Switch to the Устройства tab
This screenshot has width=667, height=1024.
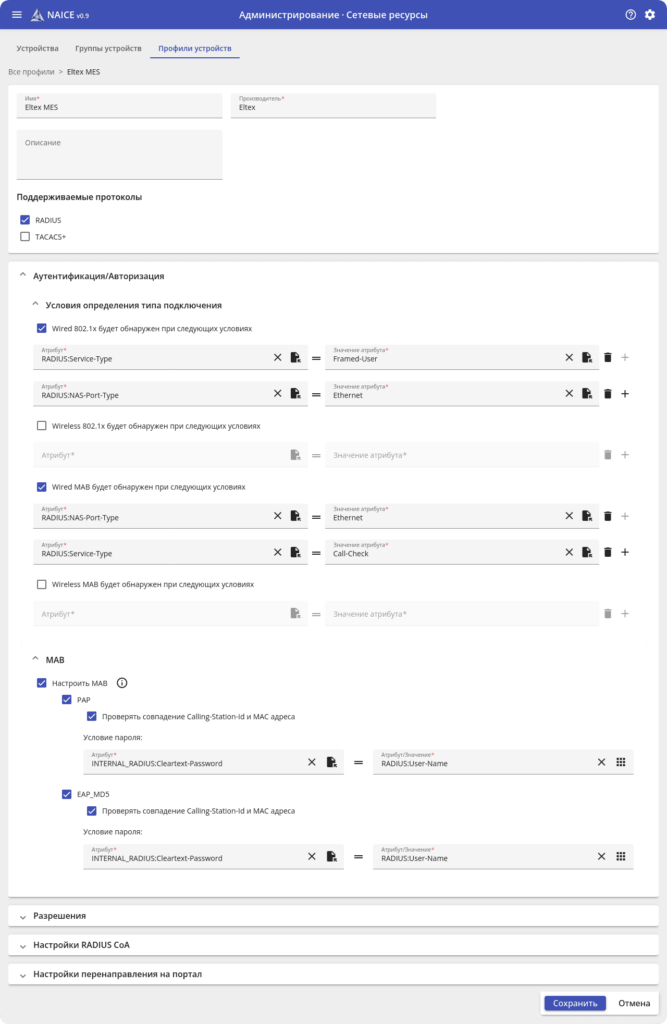click(39, 48)
